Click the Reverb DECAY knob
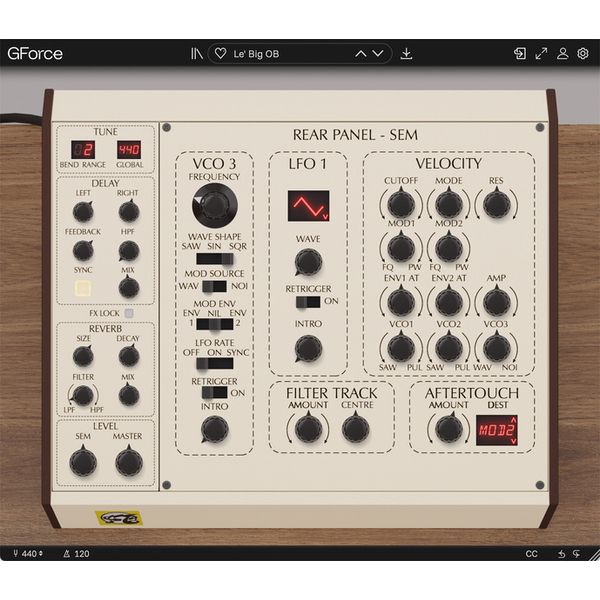The height and width of the screenshot is (600, 600). (x=129, y=357)
